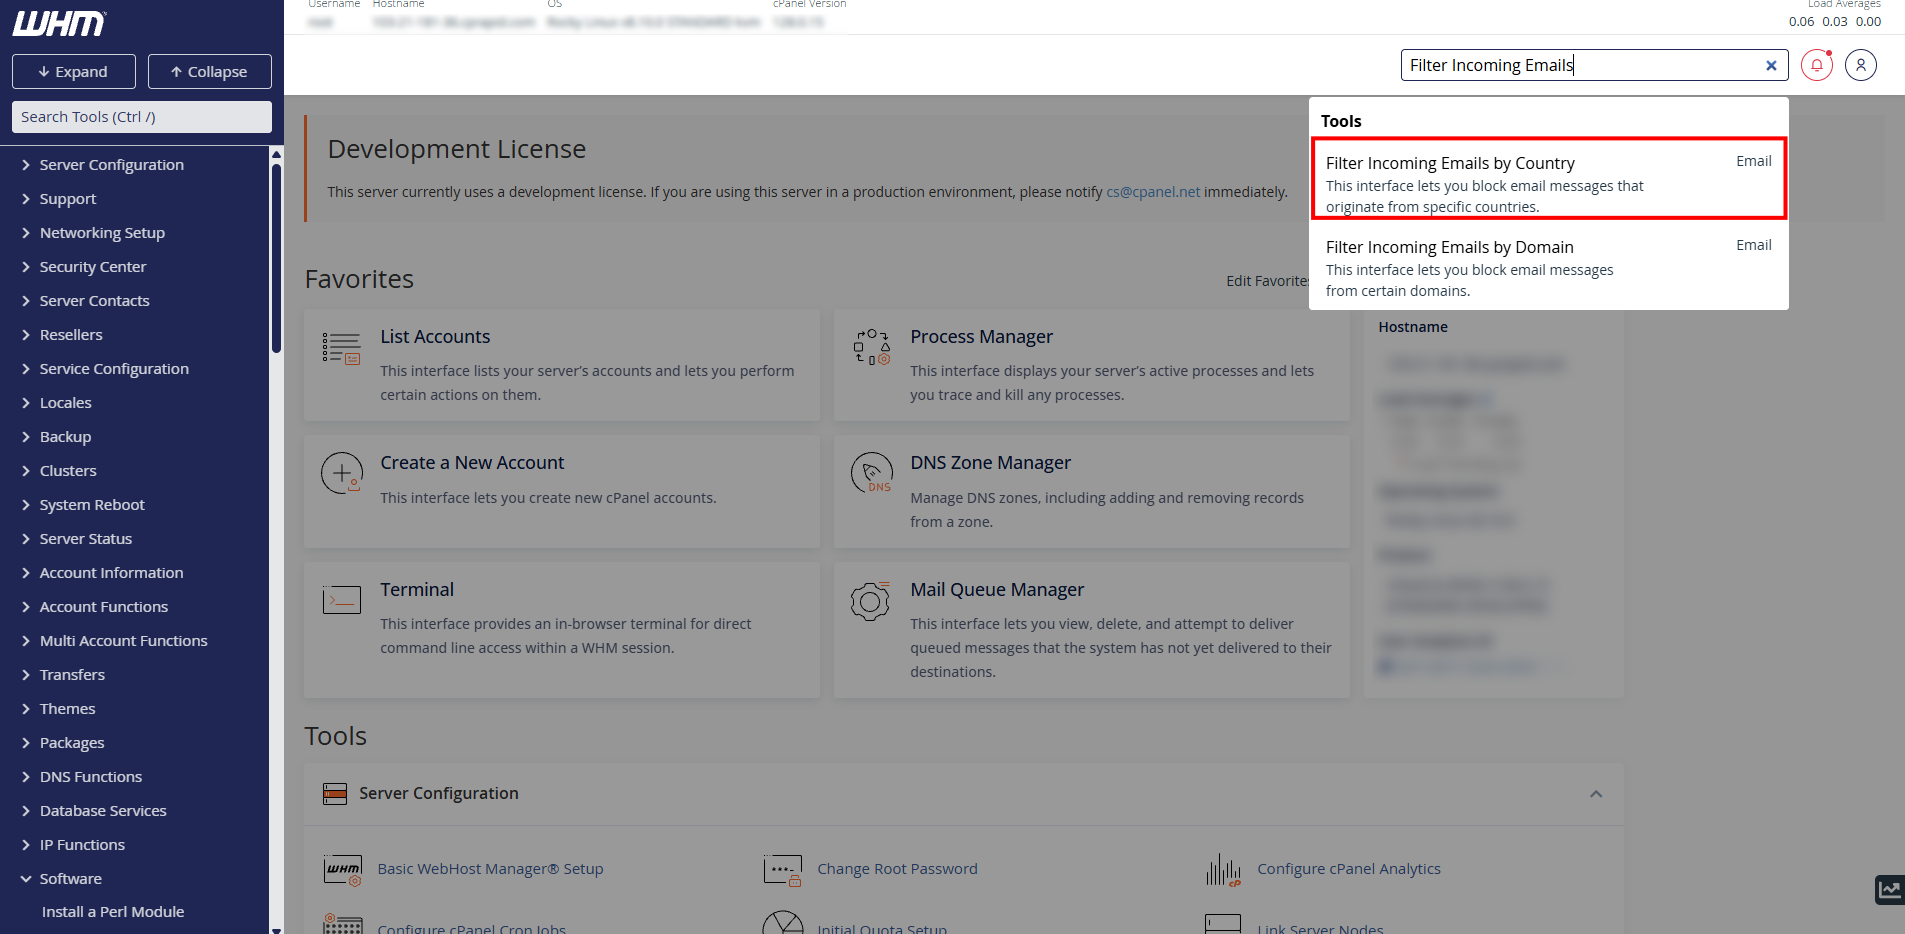Collapse the Software sidebar section
Viewport: 1905px width, 934px height.
pos(70,879)
